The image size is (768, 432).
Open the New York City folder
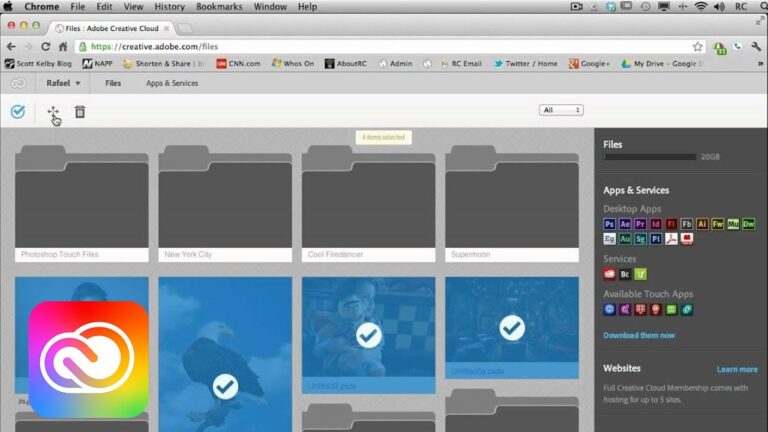225,203
